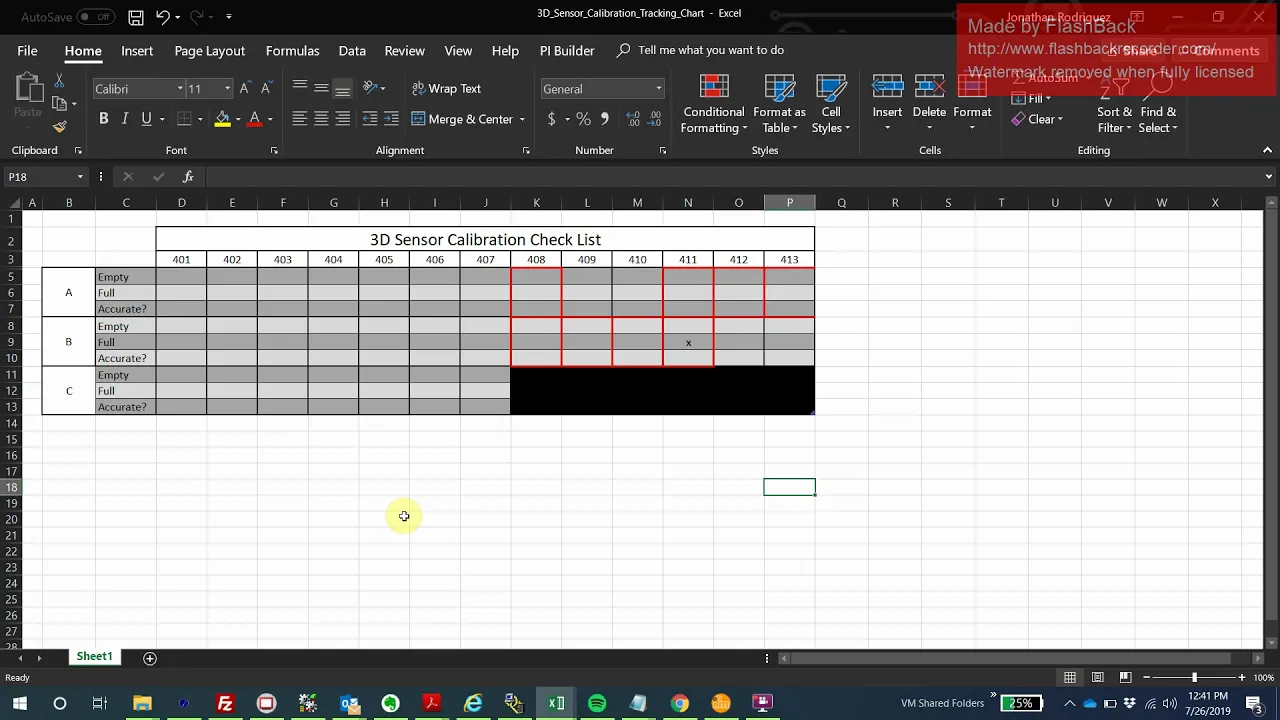Apply red Font Color swatch
The height and width of the screenshot is (720, 1280).
click(x=255, y=119)
